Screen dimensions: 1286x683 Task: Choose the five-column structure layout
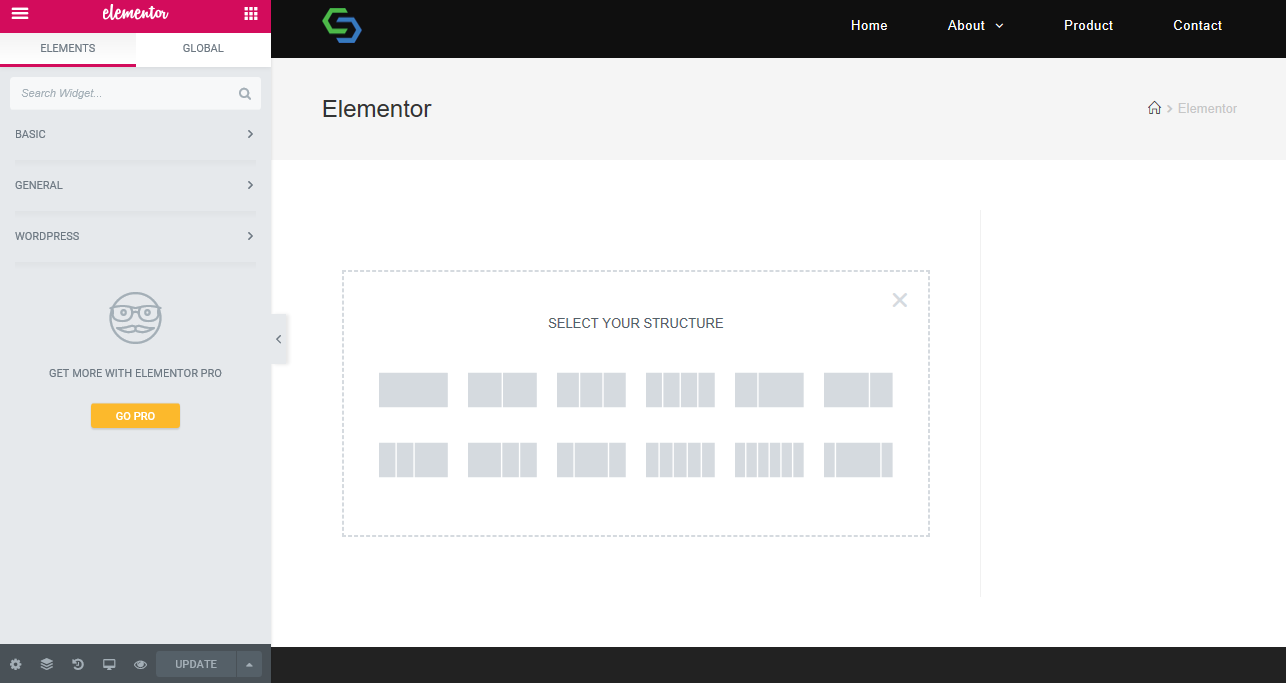(x=680, y=460)
